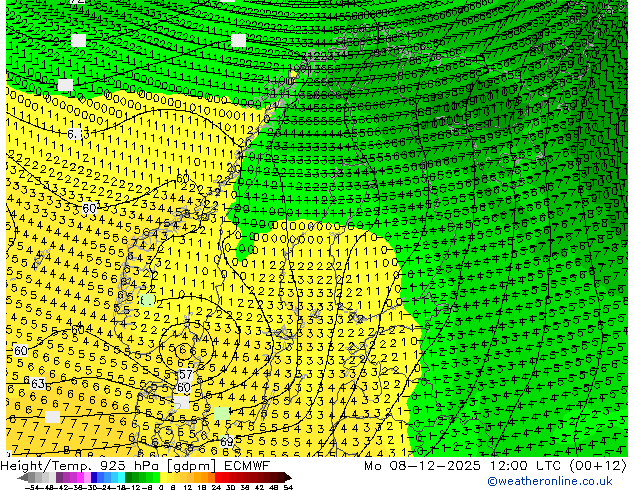Image resolution: width=634 pixels, height=490 pixels.
Task: Open the weatheronline.co.uk copyright link
Action: click(550, 481)
